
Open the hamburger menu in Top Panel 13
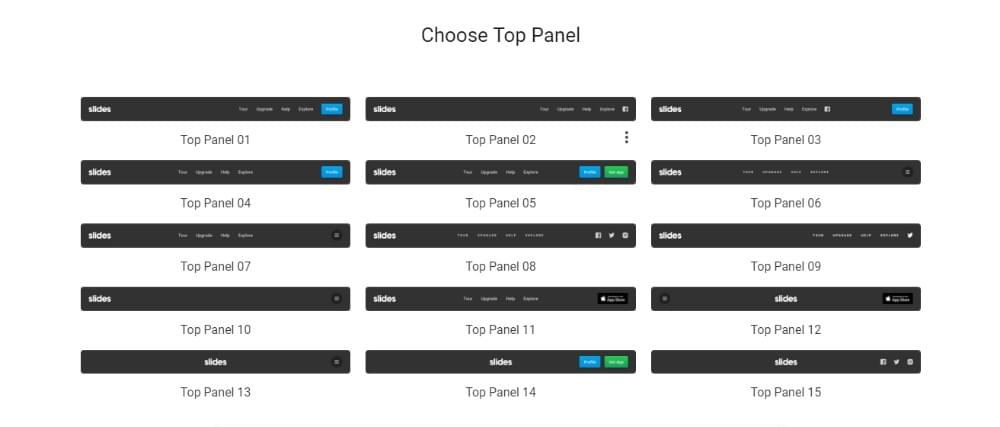coord(337,362)
